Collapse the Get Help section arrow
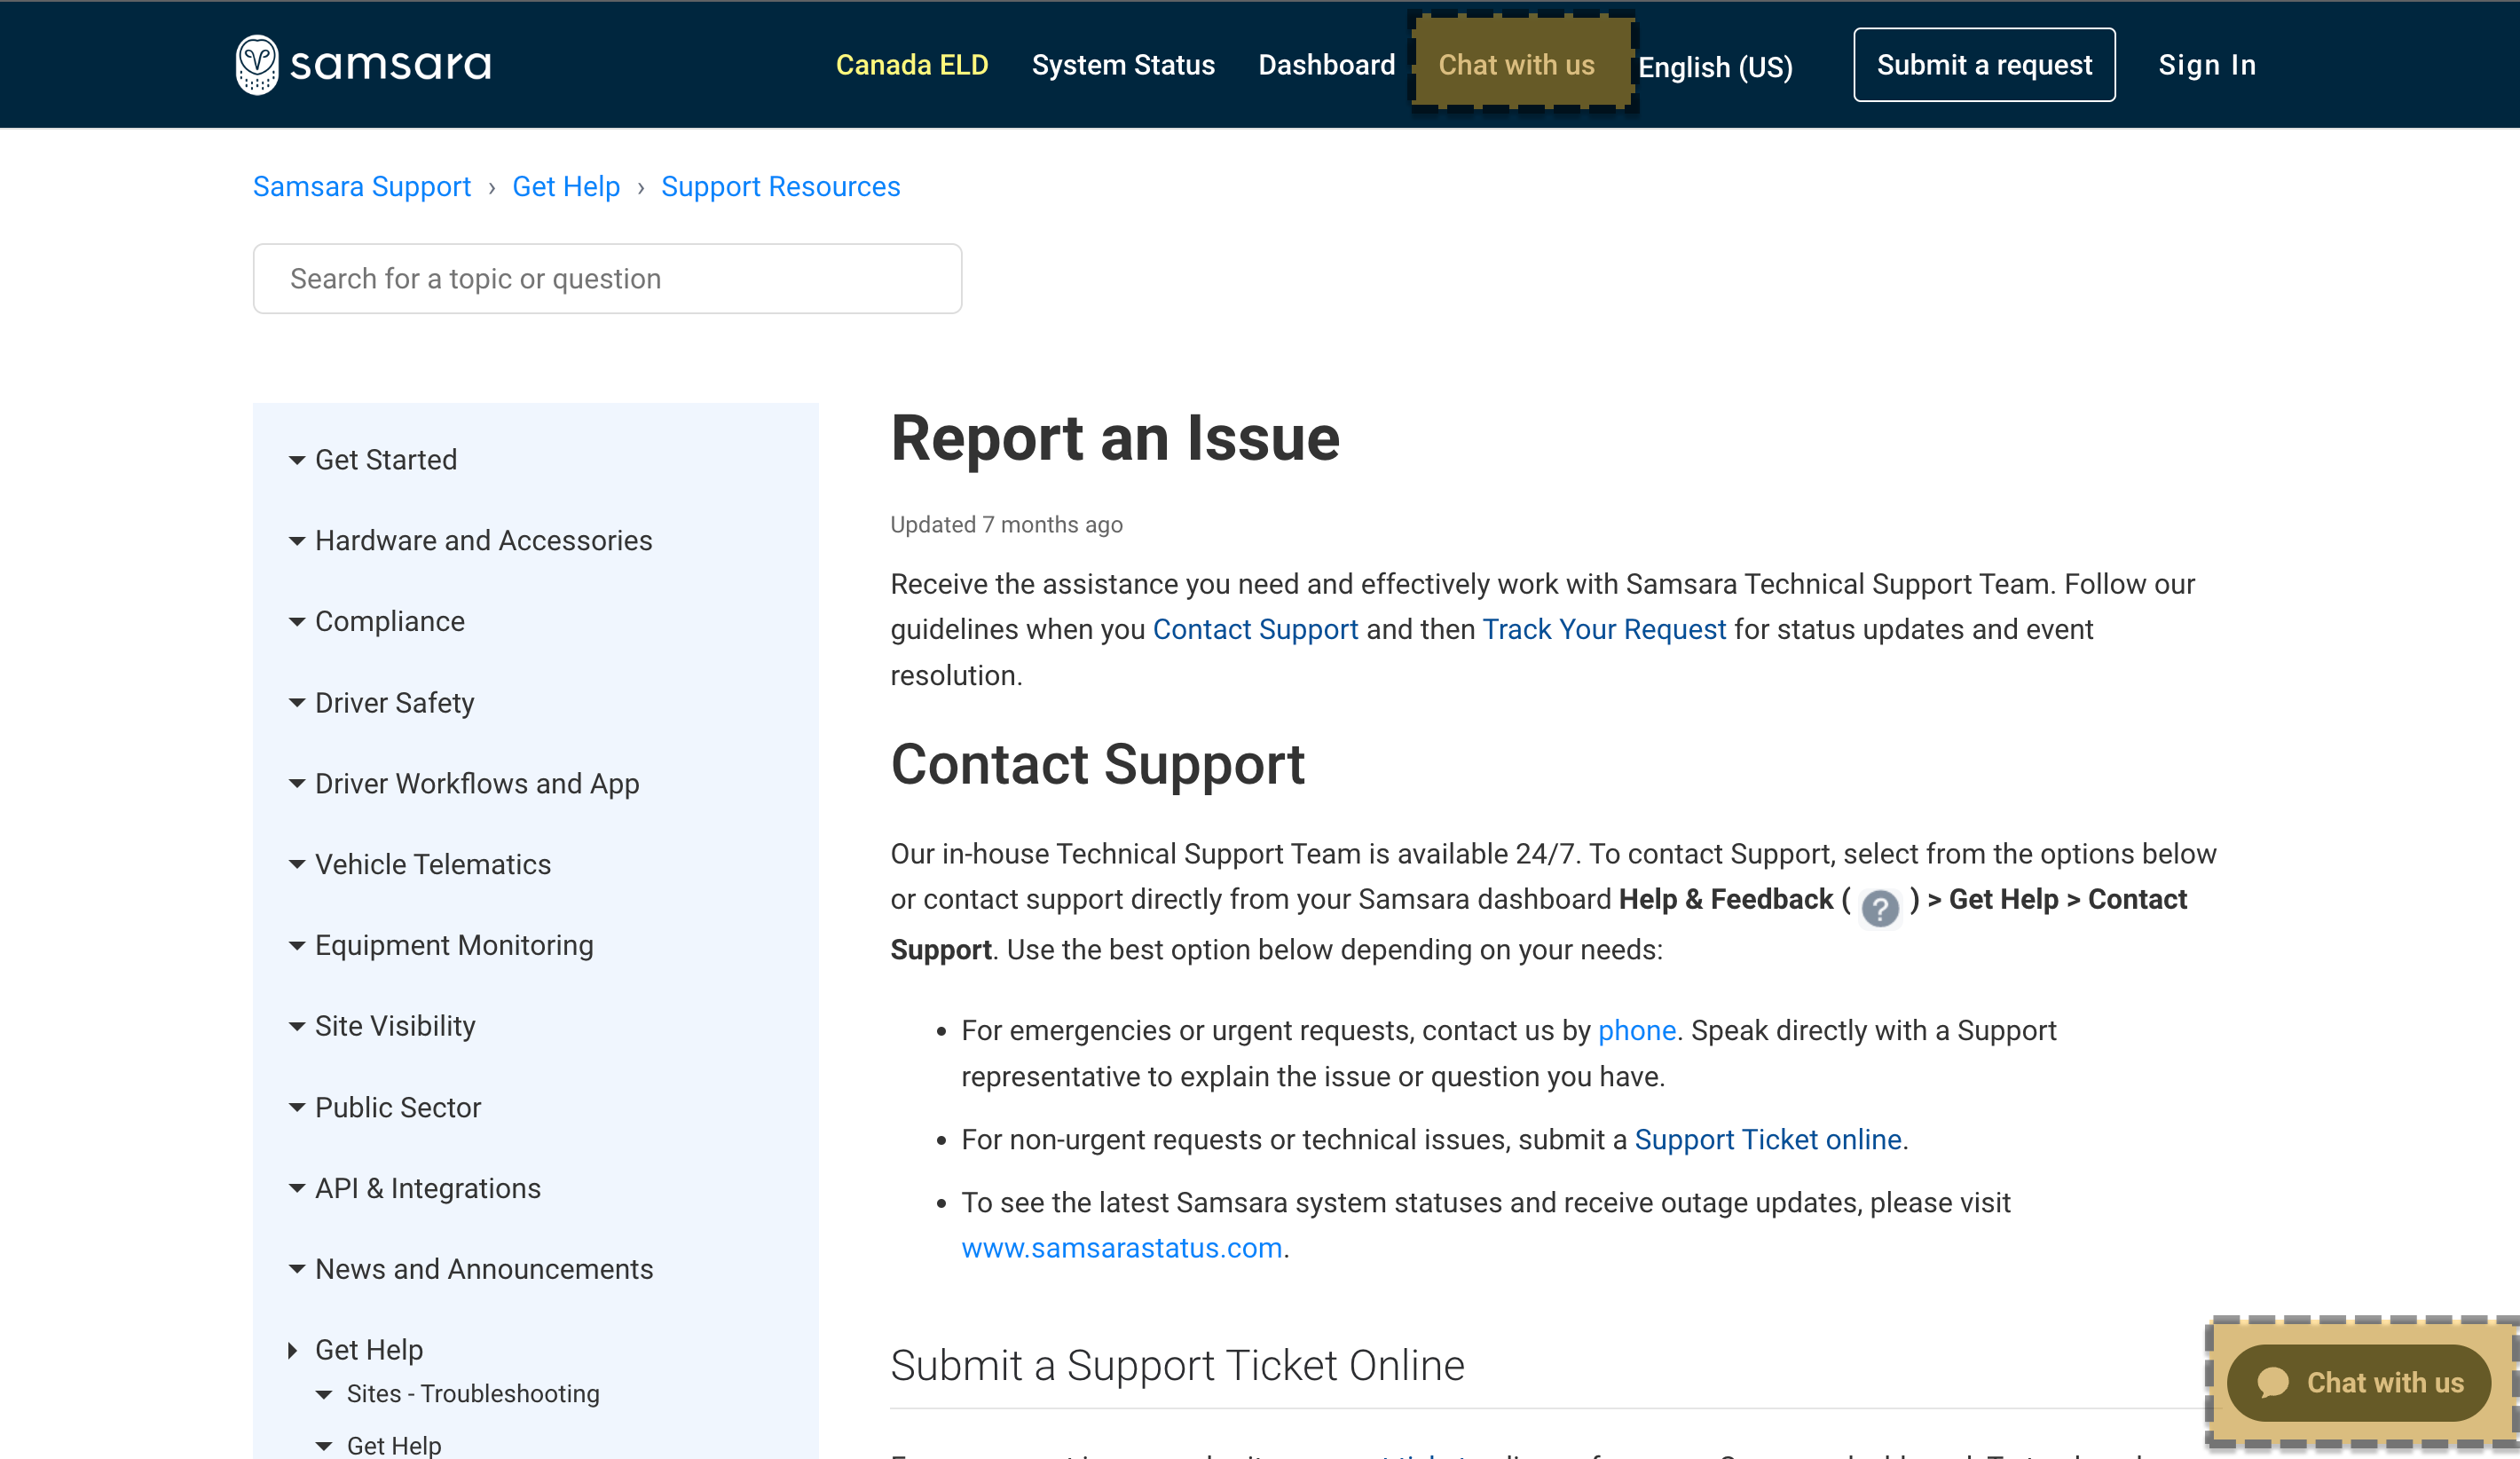The height and width of the screenshot is (1459, 2520). click(x=293, y=1350)
